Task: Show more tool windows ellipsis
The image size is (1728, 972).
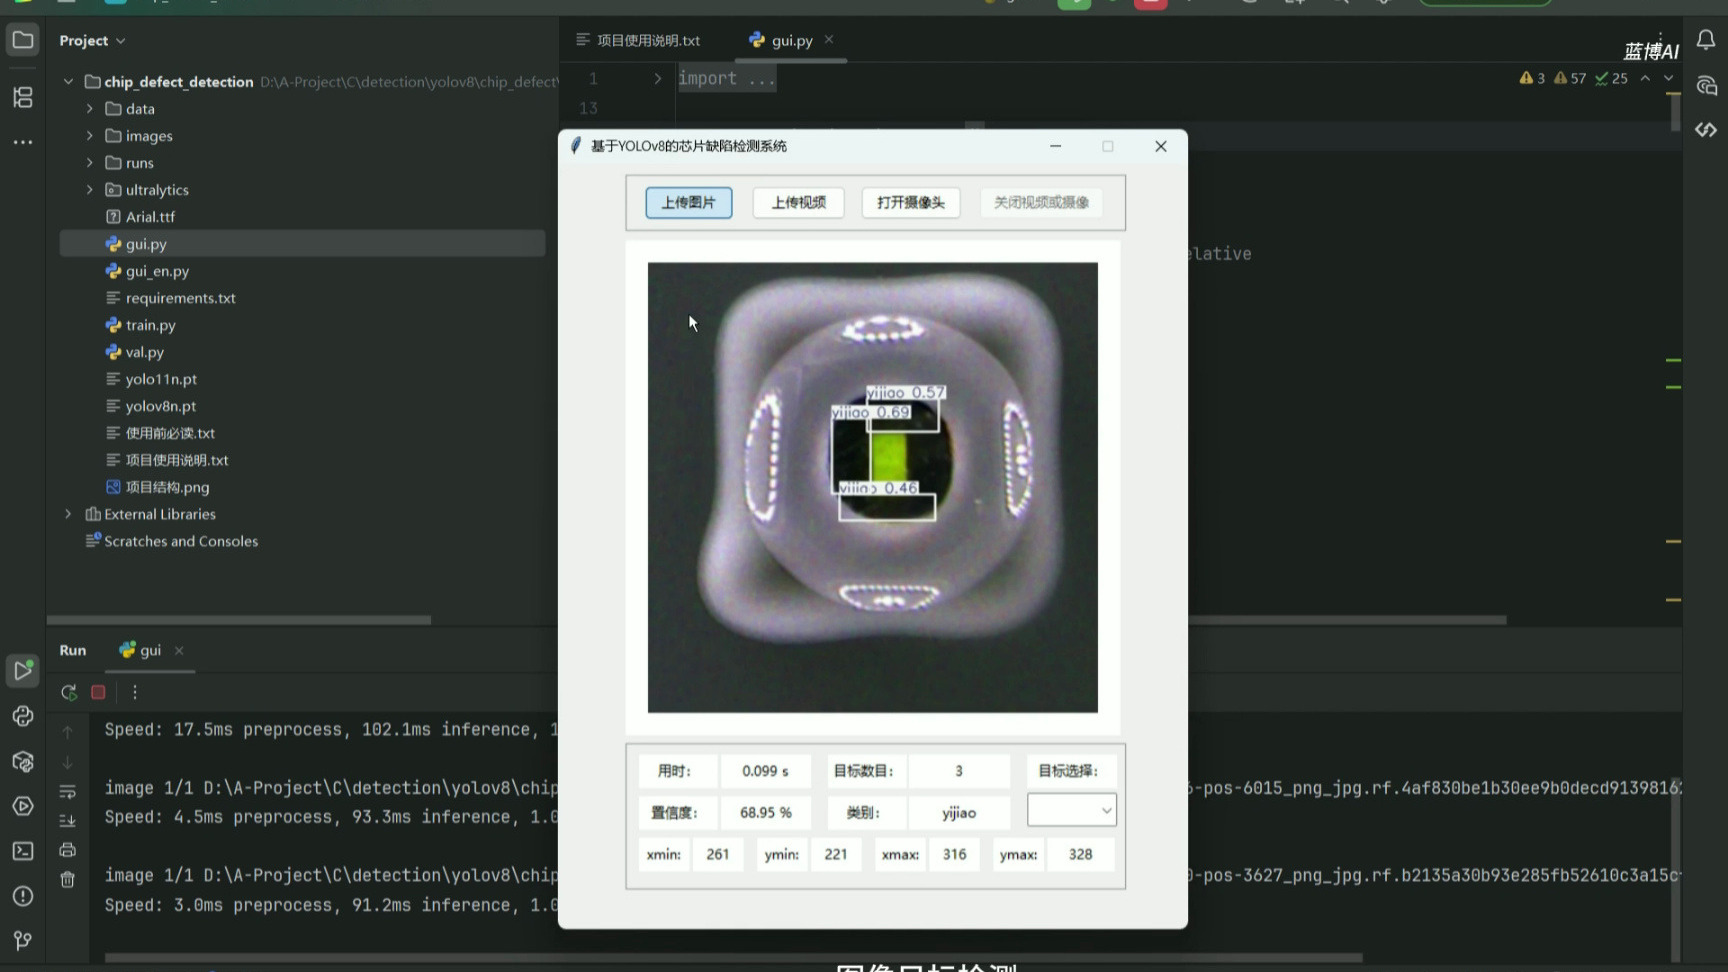Action: click(x=22, y=143)
